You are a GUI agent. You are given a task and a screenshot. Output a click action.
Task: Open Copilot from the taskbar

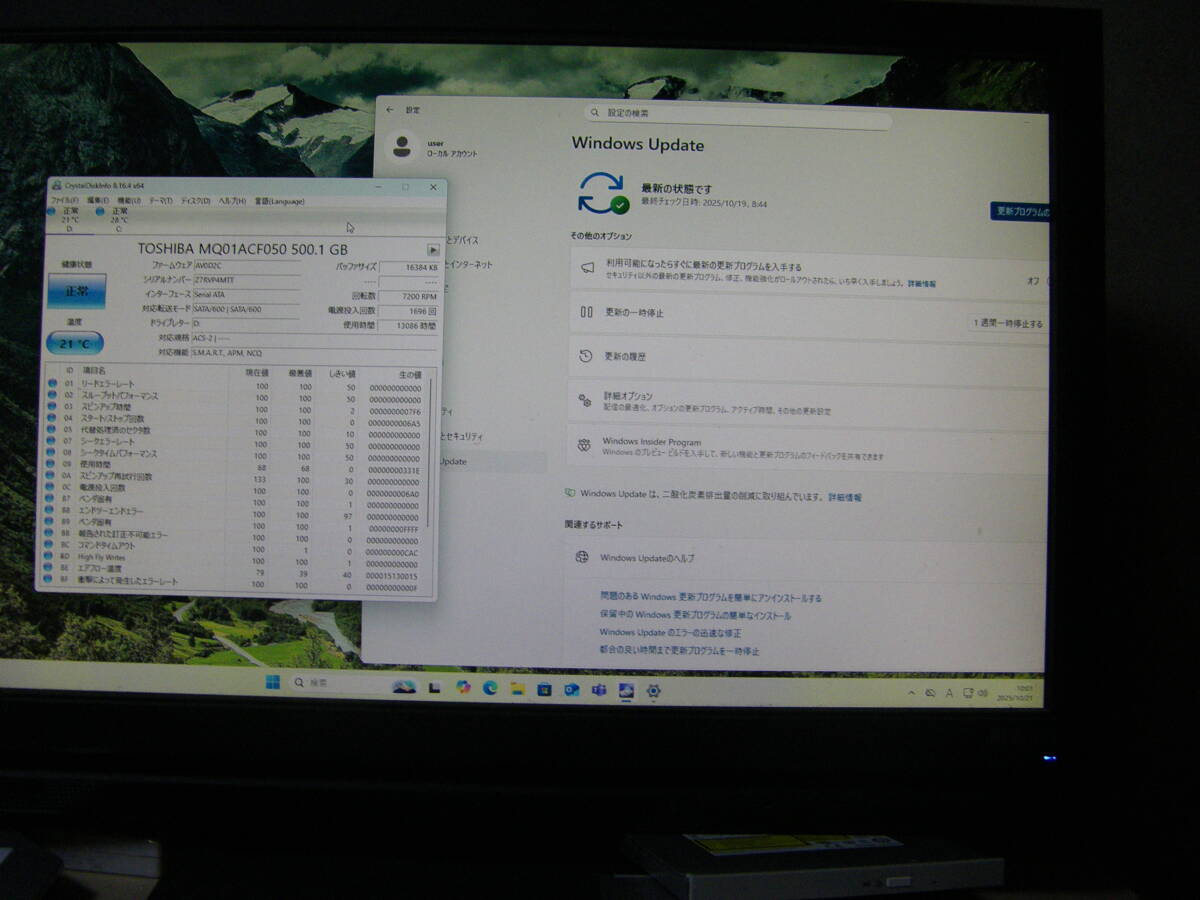(x=462, y=687)
